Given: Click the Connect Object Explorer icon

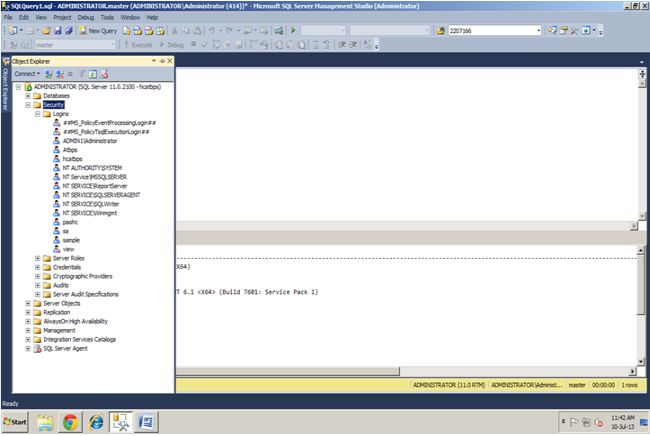Looking at the screenshot, I should [49, 74].
